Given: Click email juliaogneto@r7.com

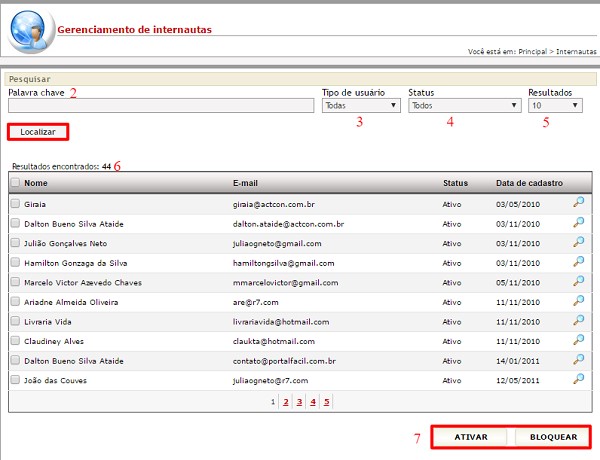Looking at the screenshot, I should point(270,380).
